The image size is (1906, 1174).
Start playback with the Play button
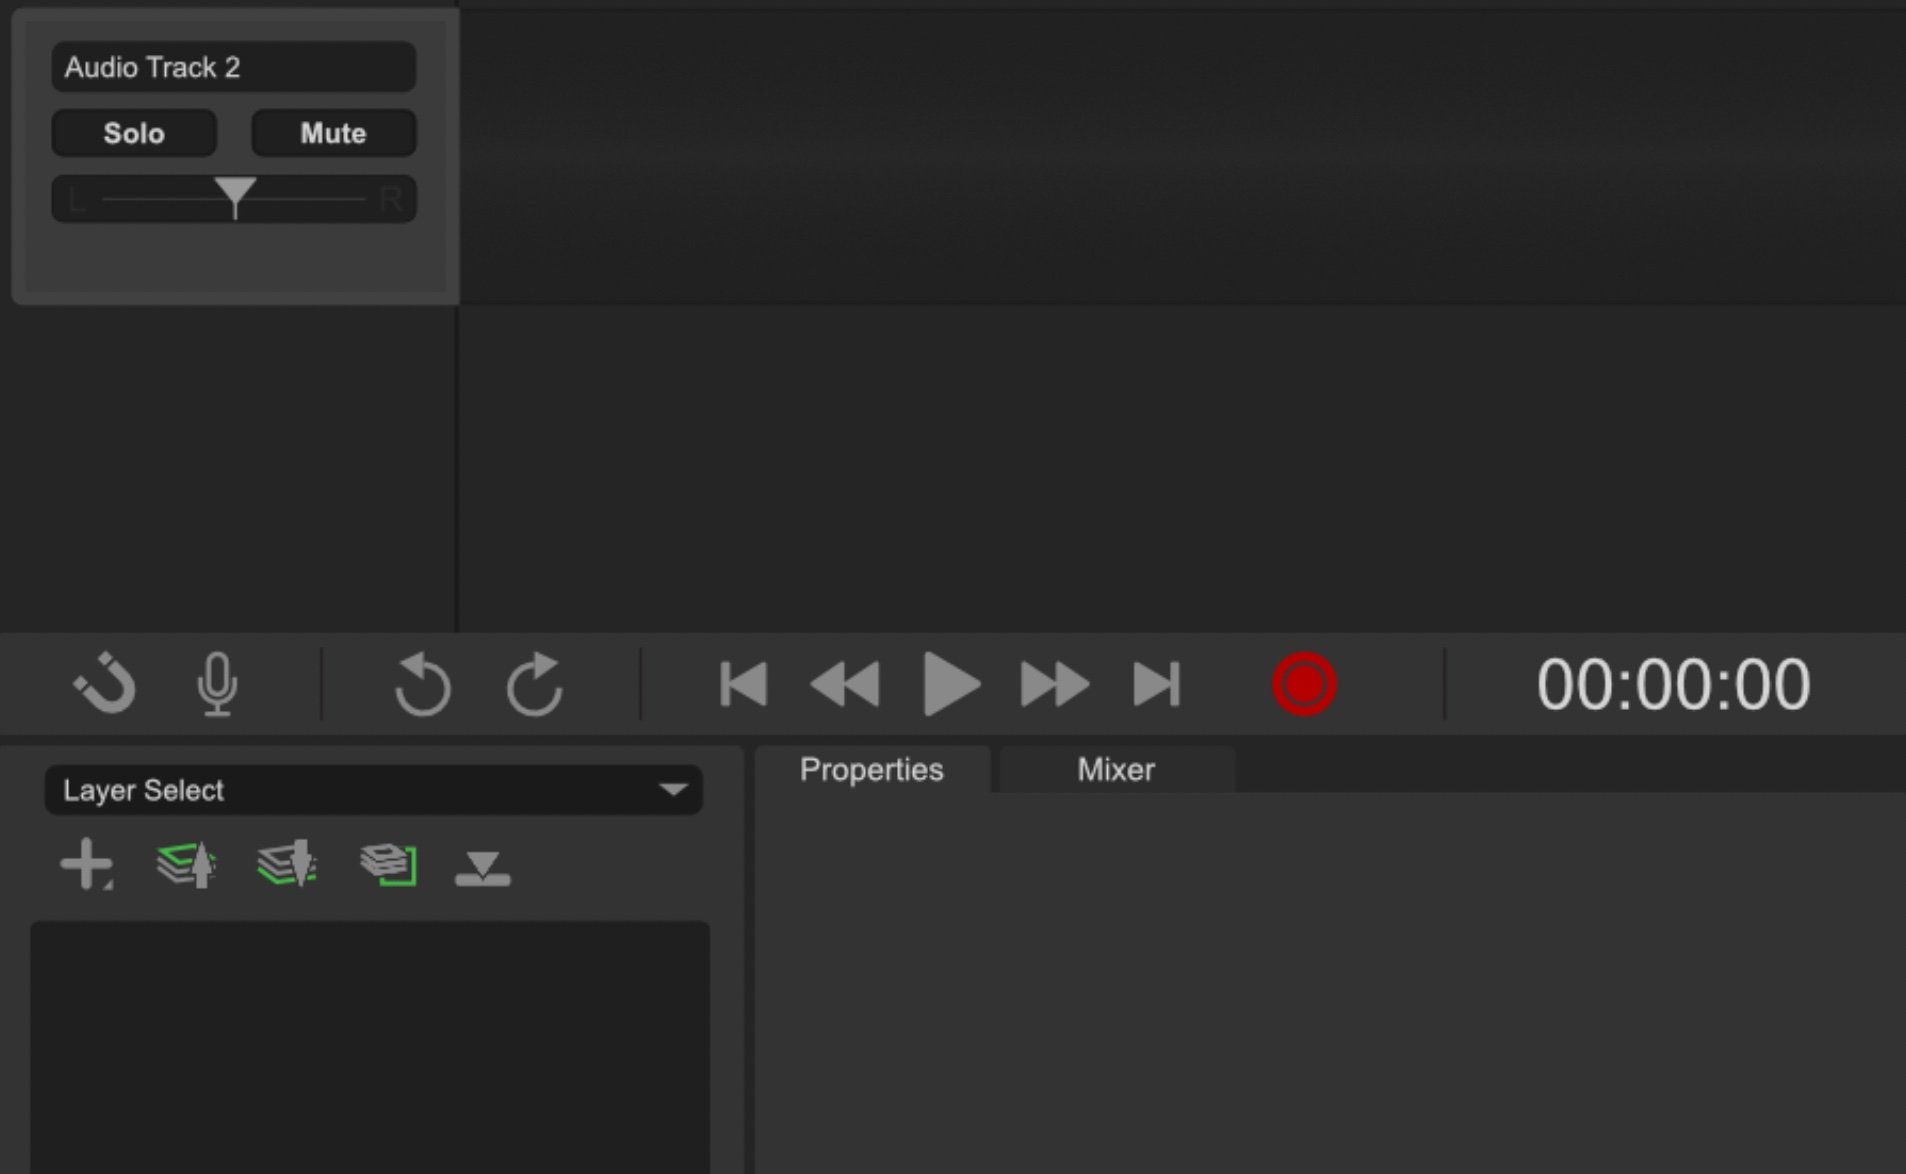tap(950, 684)
